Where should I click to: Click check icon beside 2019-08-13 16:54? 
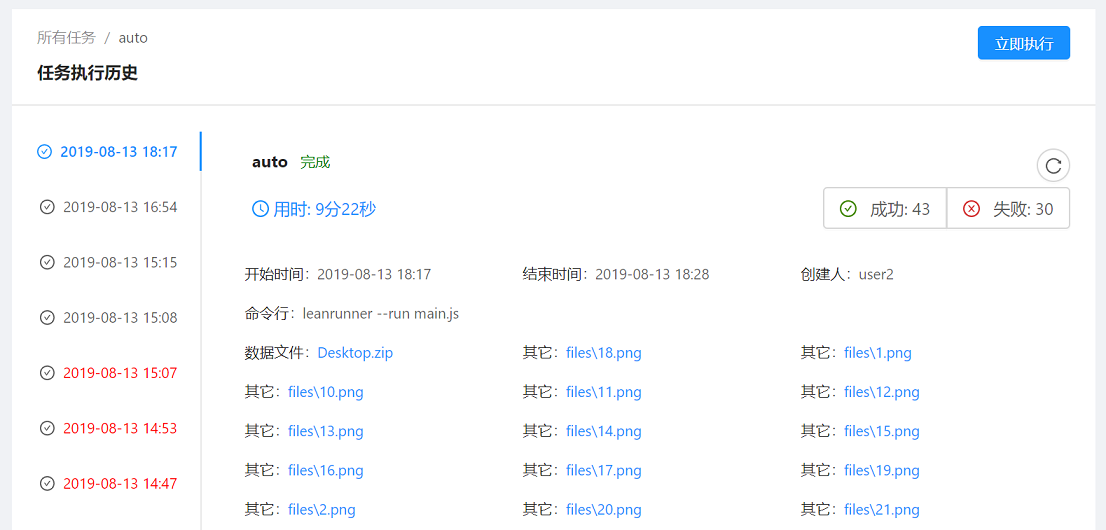(x=47, y=207)
